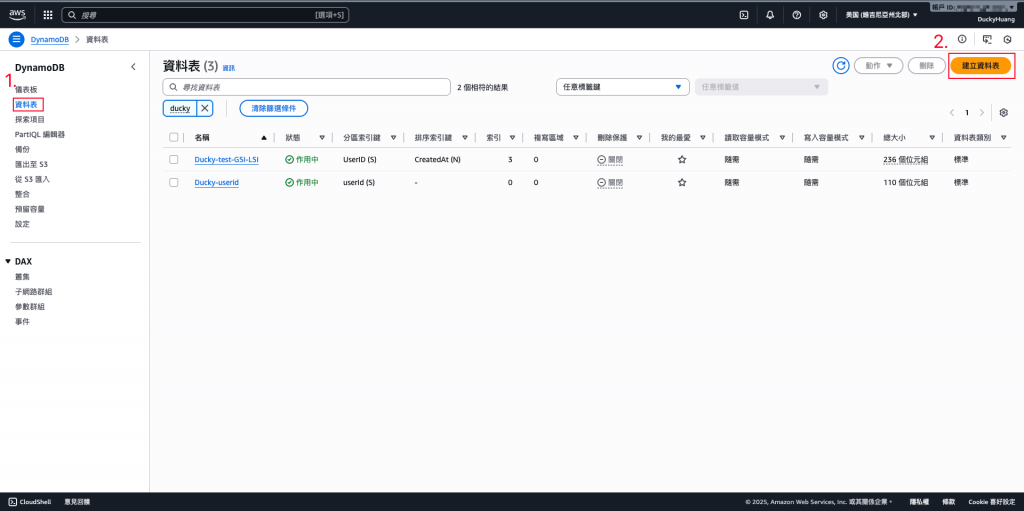Sort by 狀態 column
1024x511 pixels.
pyautogui.click(x=322, y=138)
